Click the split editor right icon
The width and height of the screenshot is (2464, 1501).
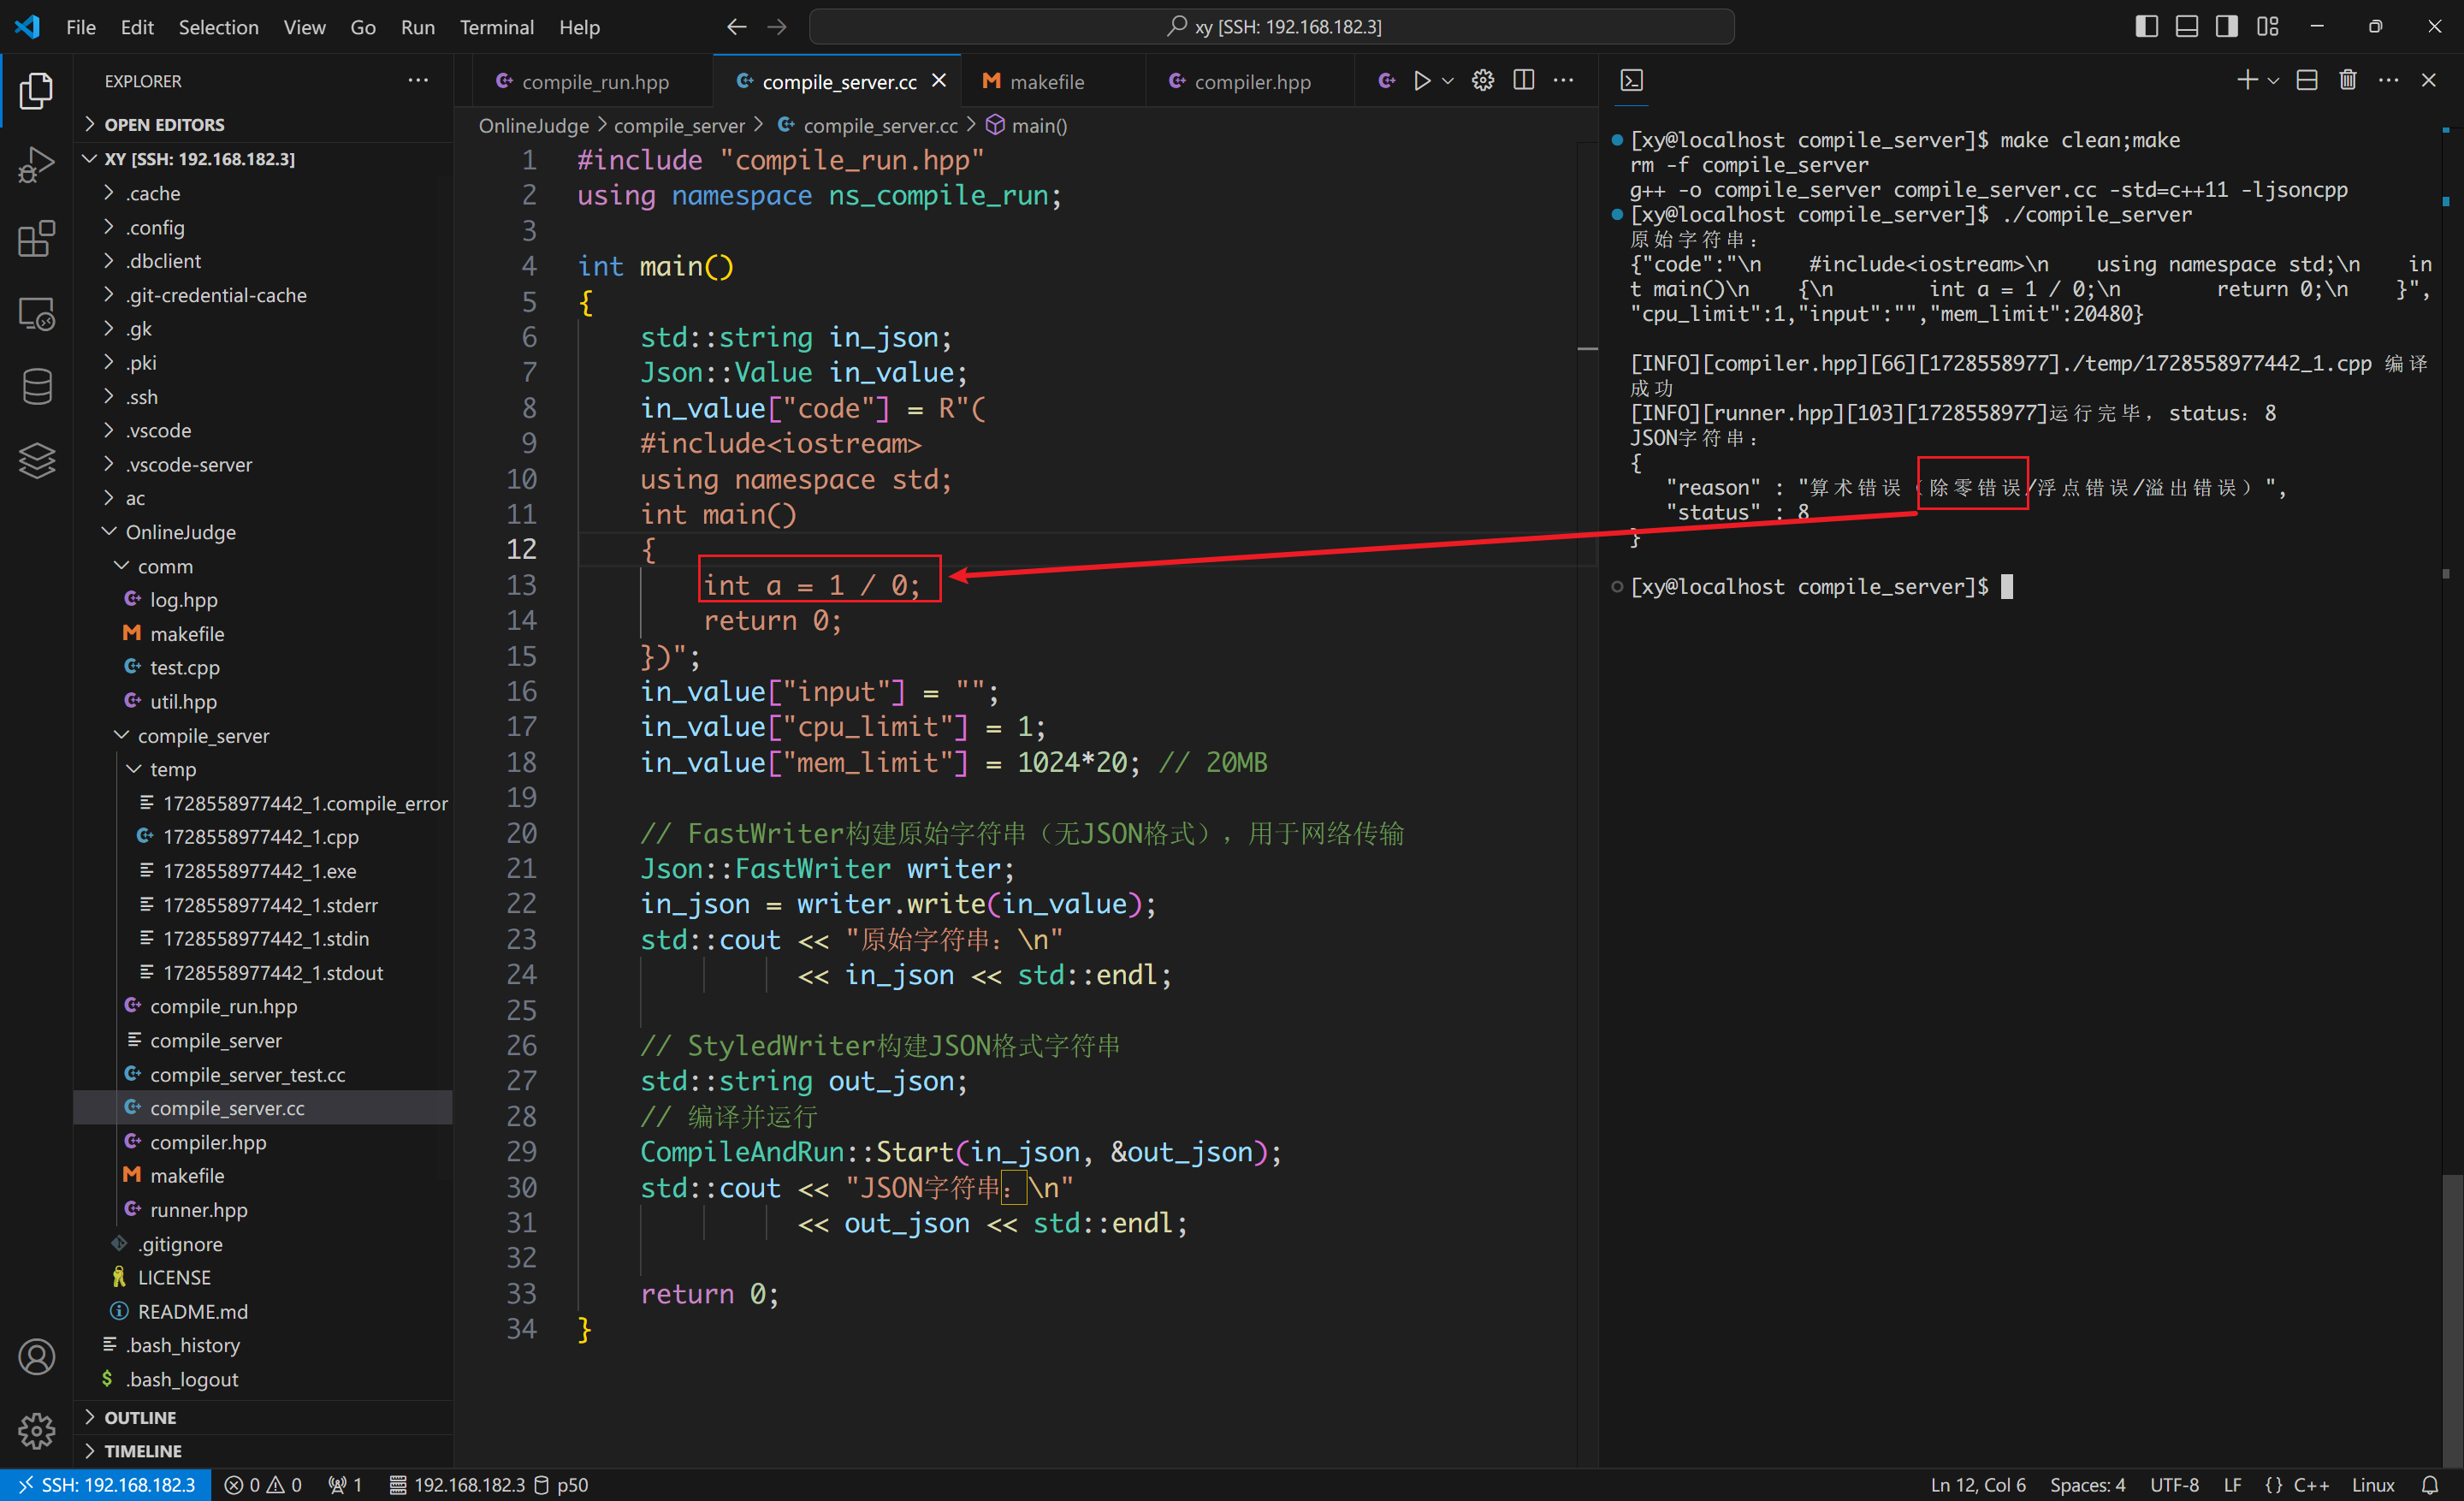point(1523,81)
